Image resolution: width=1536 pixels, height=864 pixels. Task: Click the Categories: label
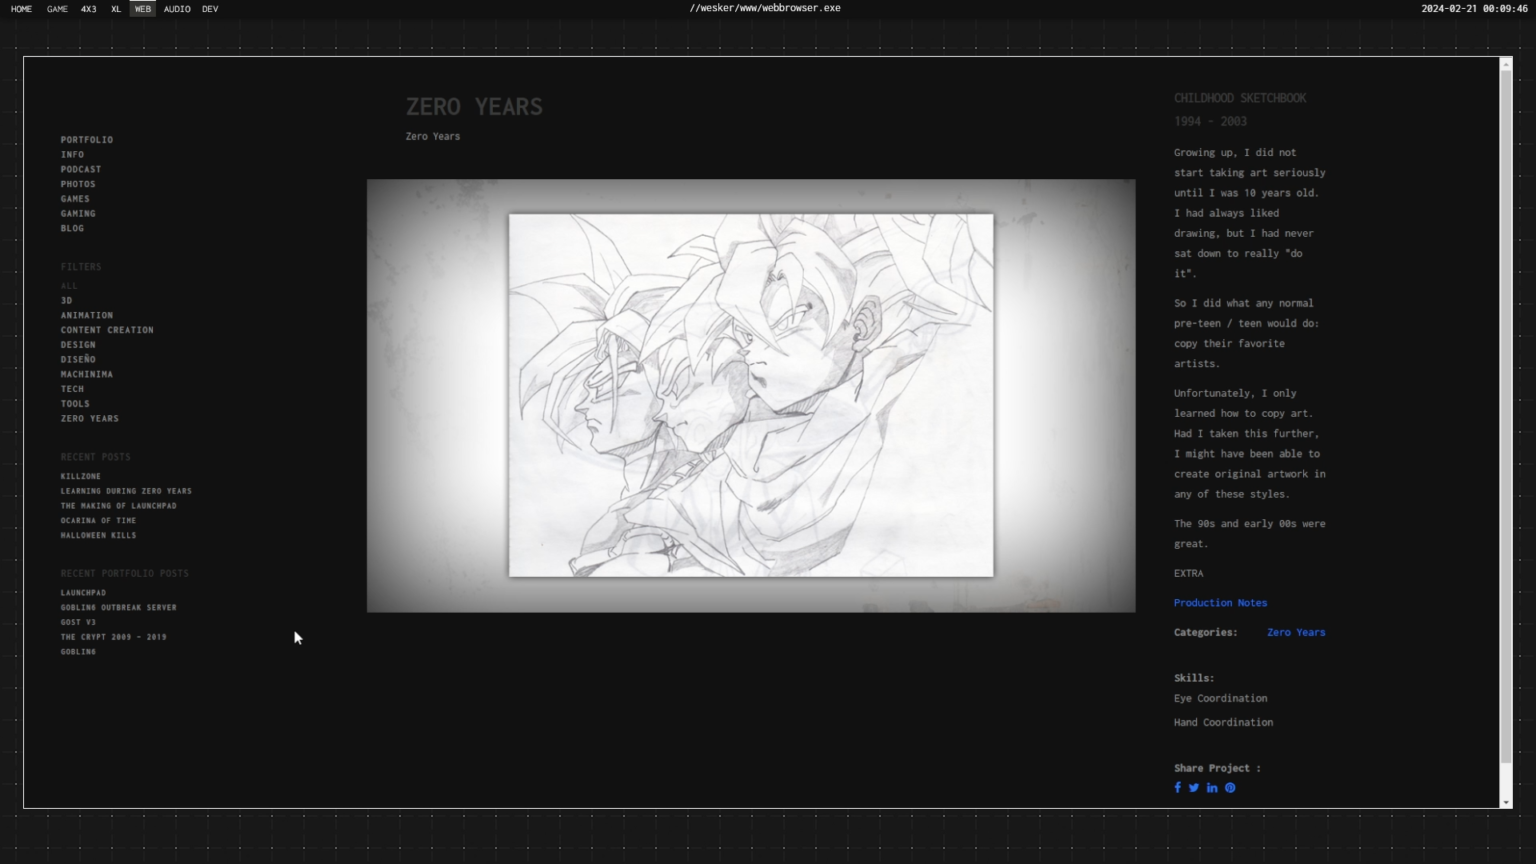(x=1205, y=632)
